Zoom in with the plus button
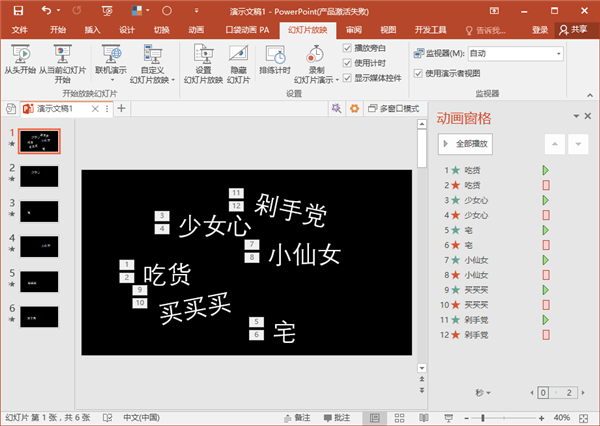 pos(541,418)
